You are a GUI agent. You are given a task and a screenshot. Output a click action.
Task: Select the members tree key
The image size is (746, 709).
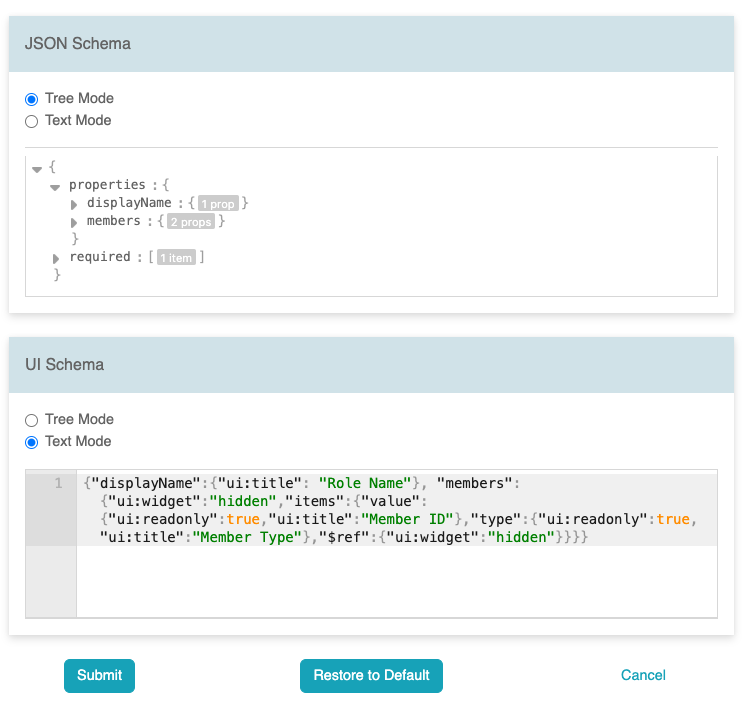(x=114, y=221)
